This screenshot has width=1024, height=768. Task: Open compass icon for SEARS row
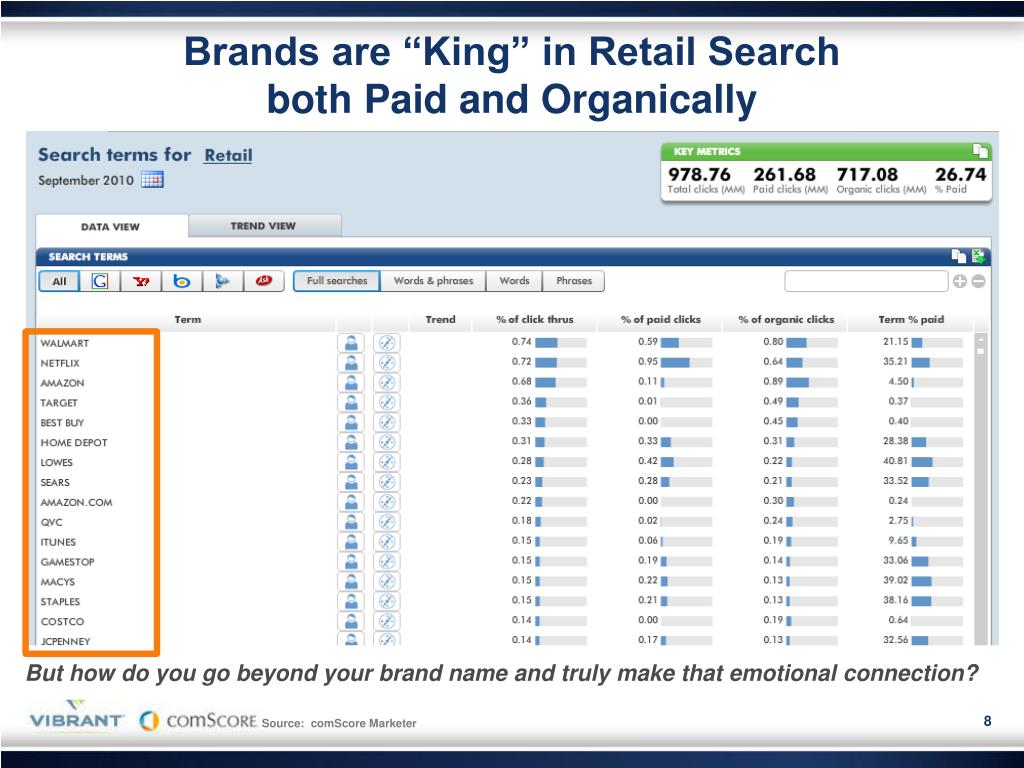[x=387, y=482]
